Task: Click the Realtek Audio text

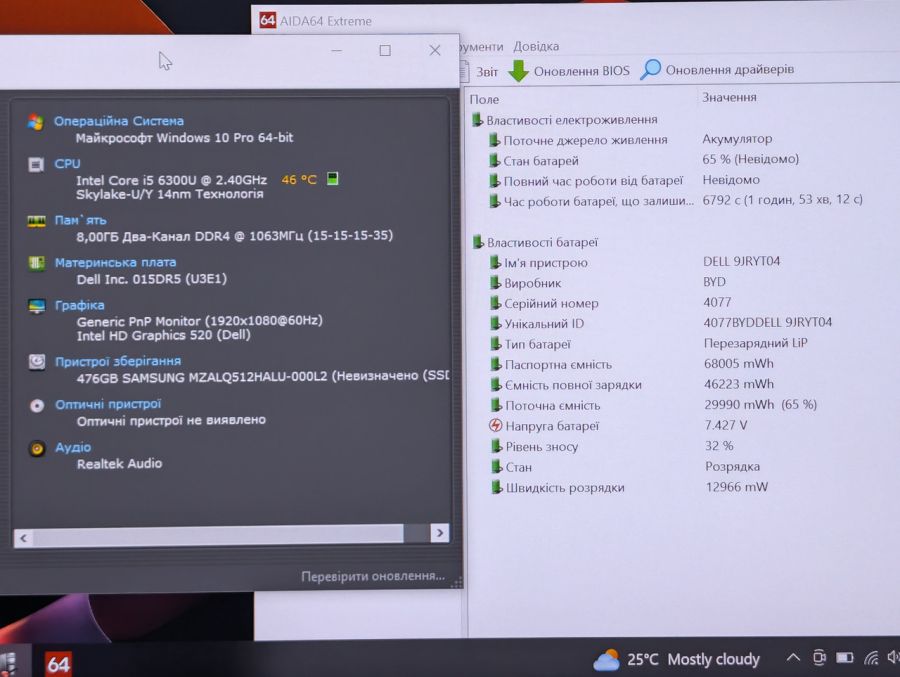Action: 119,463
